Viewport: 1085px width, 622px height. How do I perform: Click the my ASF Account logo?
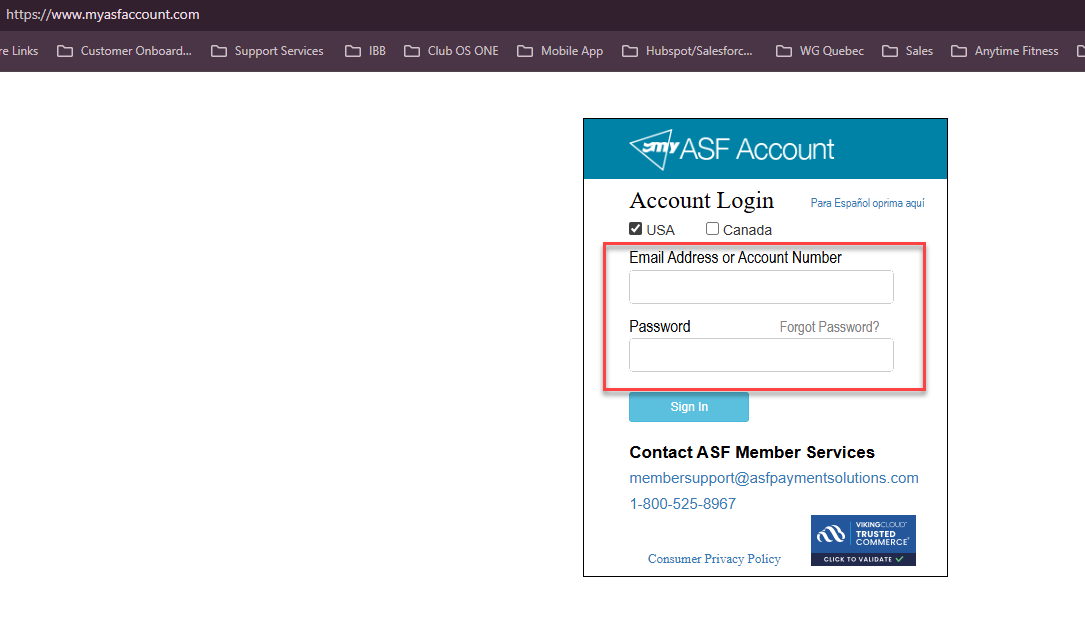pos(731,149)
